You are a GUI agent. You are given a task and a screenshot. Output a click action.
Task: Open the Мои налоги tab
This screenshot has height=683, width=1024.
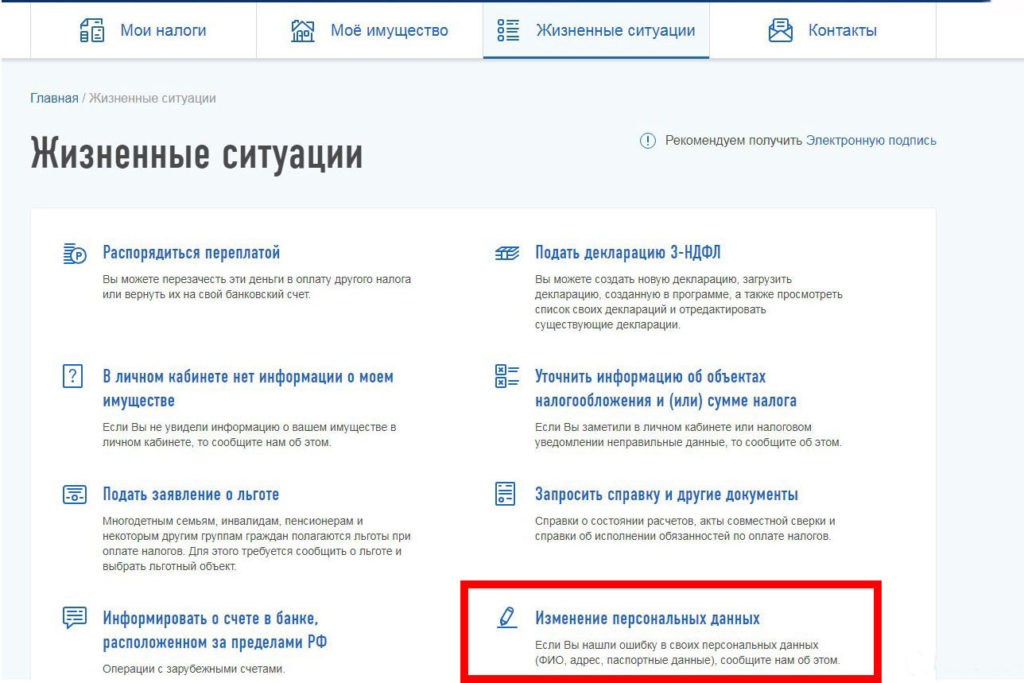(163, 30)
